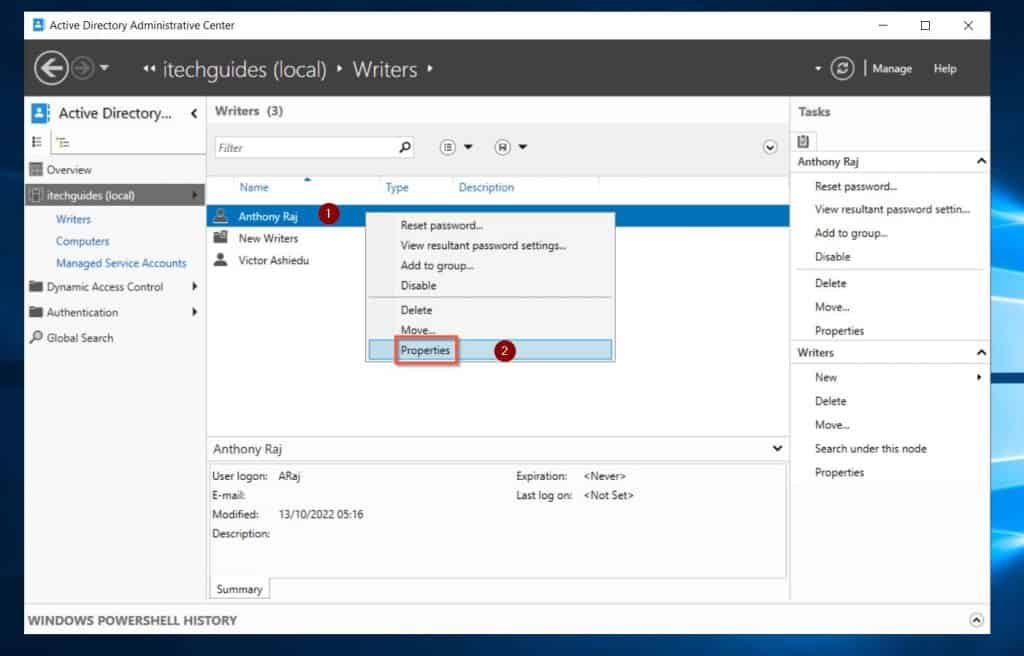Open the breadcrumb Writers dropdown arrow
Screen dimensions: 1024x656
(x=430, y=68)
